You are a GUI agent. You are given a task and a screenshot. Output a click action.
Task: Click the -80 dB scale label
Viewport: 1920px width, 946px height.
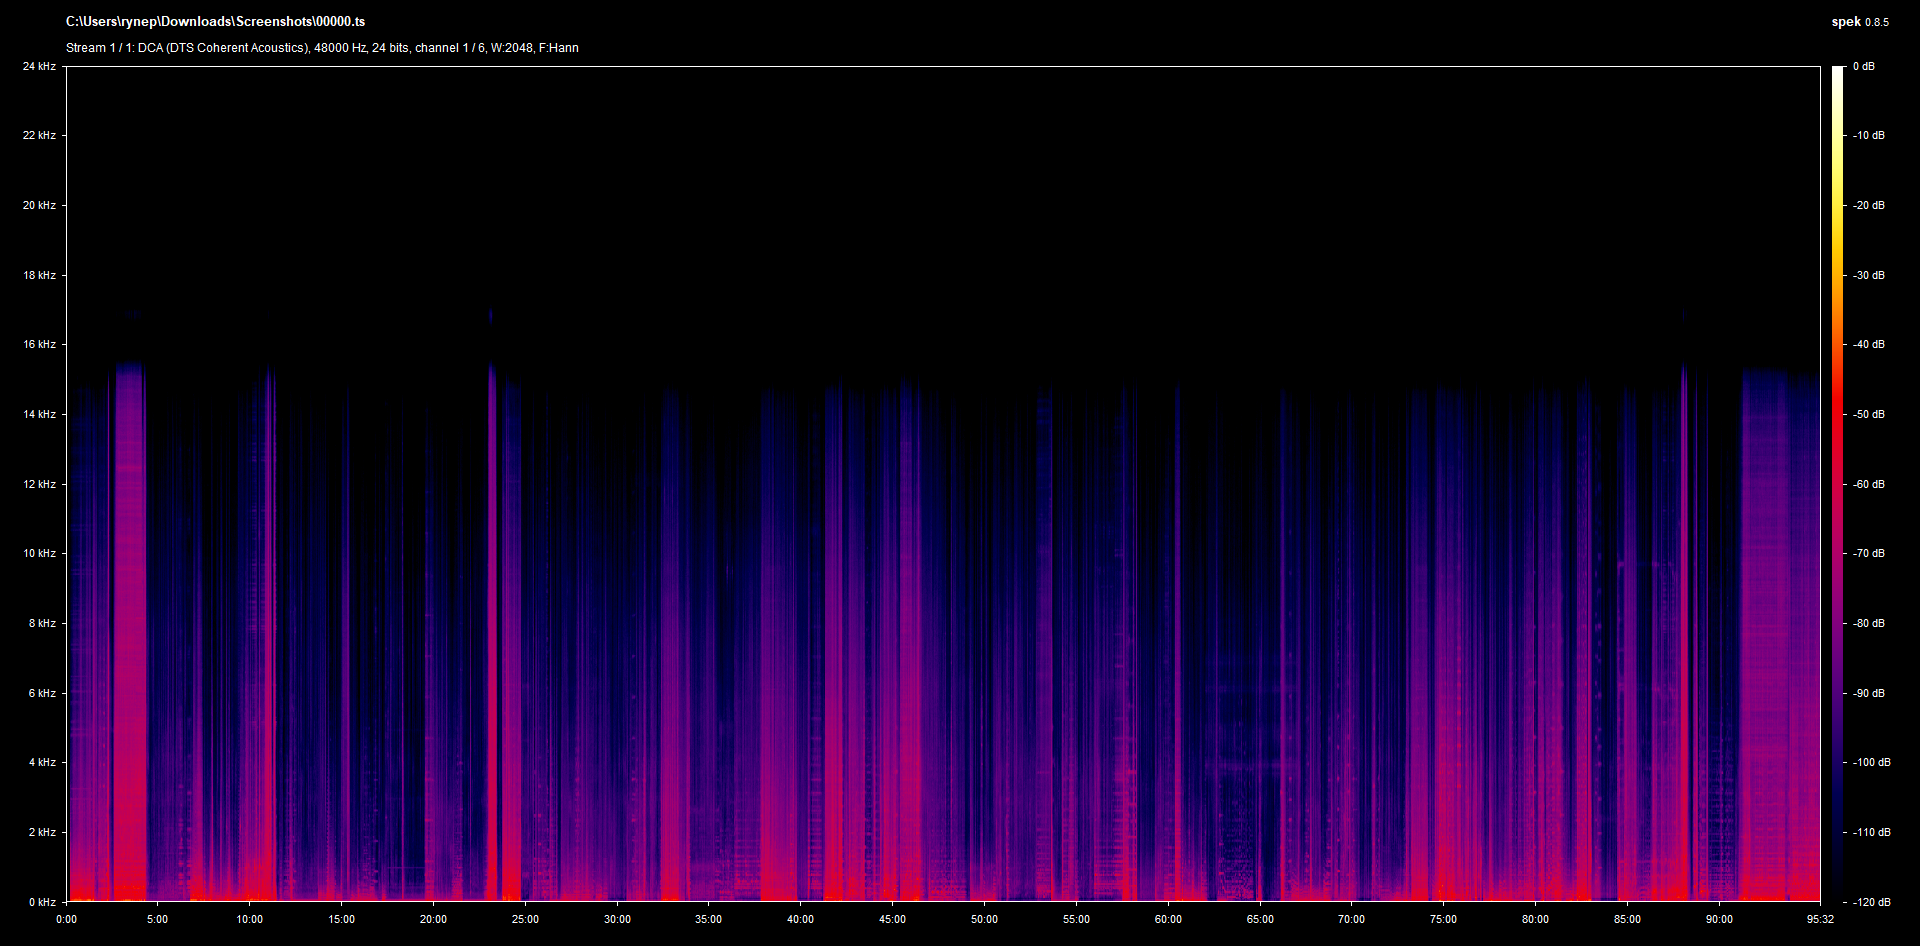(x=1868, y=624)
